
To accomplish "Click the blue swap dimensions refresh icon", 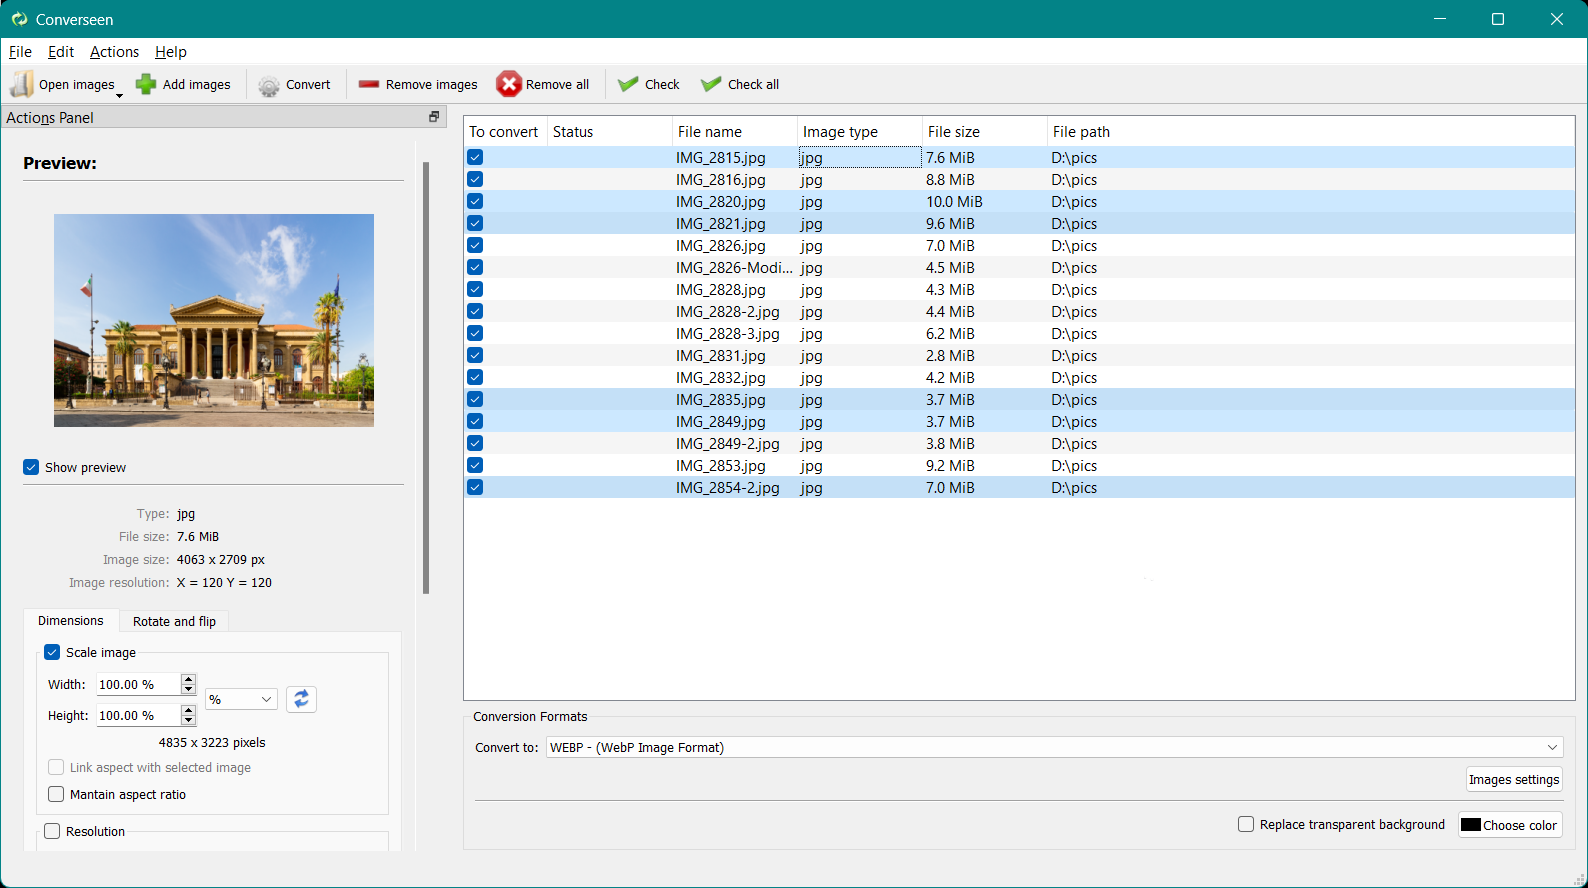I will click(301, 699).
